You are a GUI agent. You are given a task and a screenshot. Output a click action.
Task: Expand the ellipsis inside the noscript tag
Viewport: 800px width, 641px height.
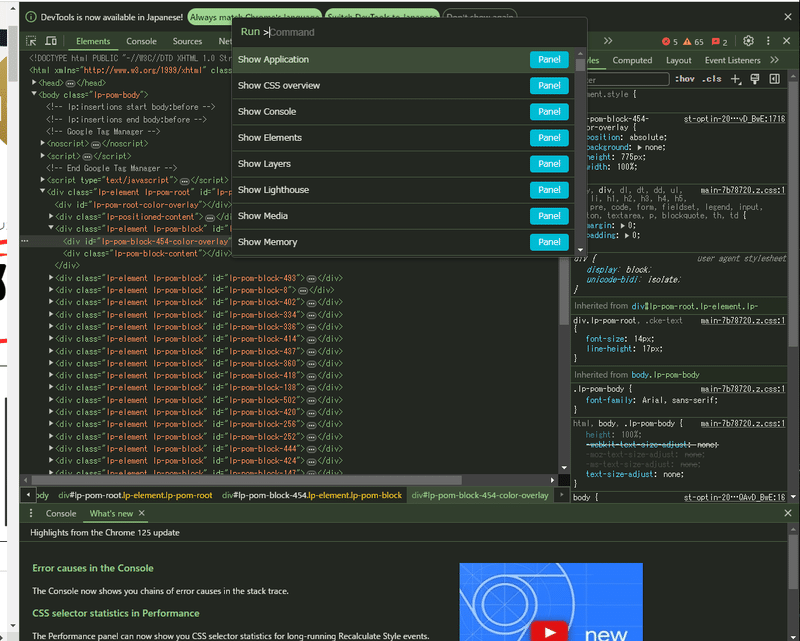click(95, 144)
